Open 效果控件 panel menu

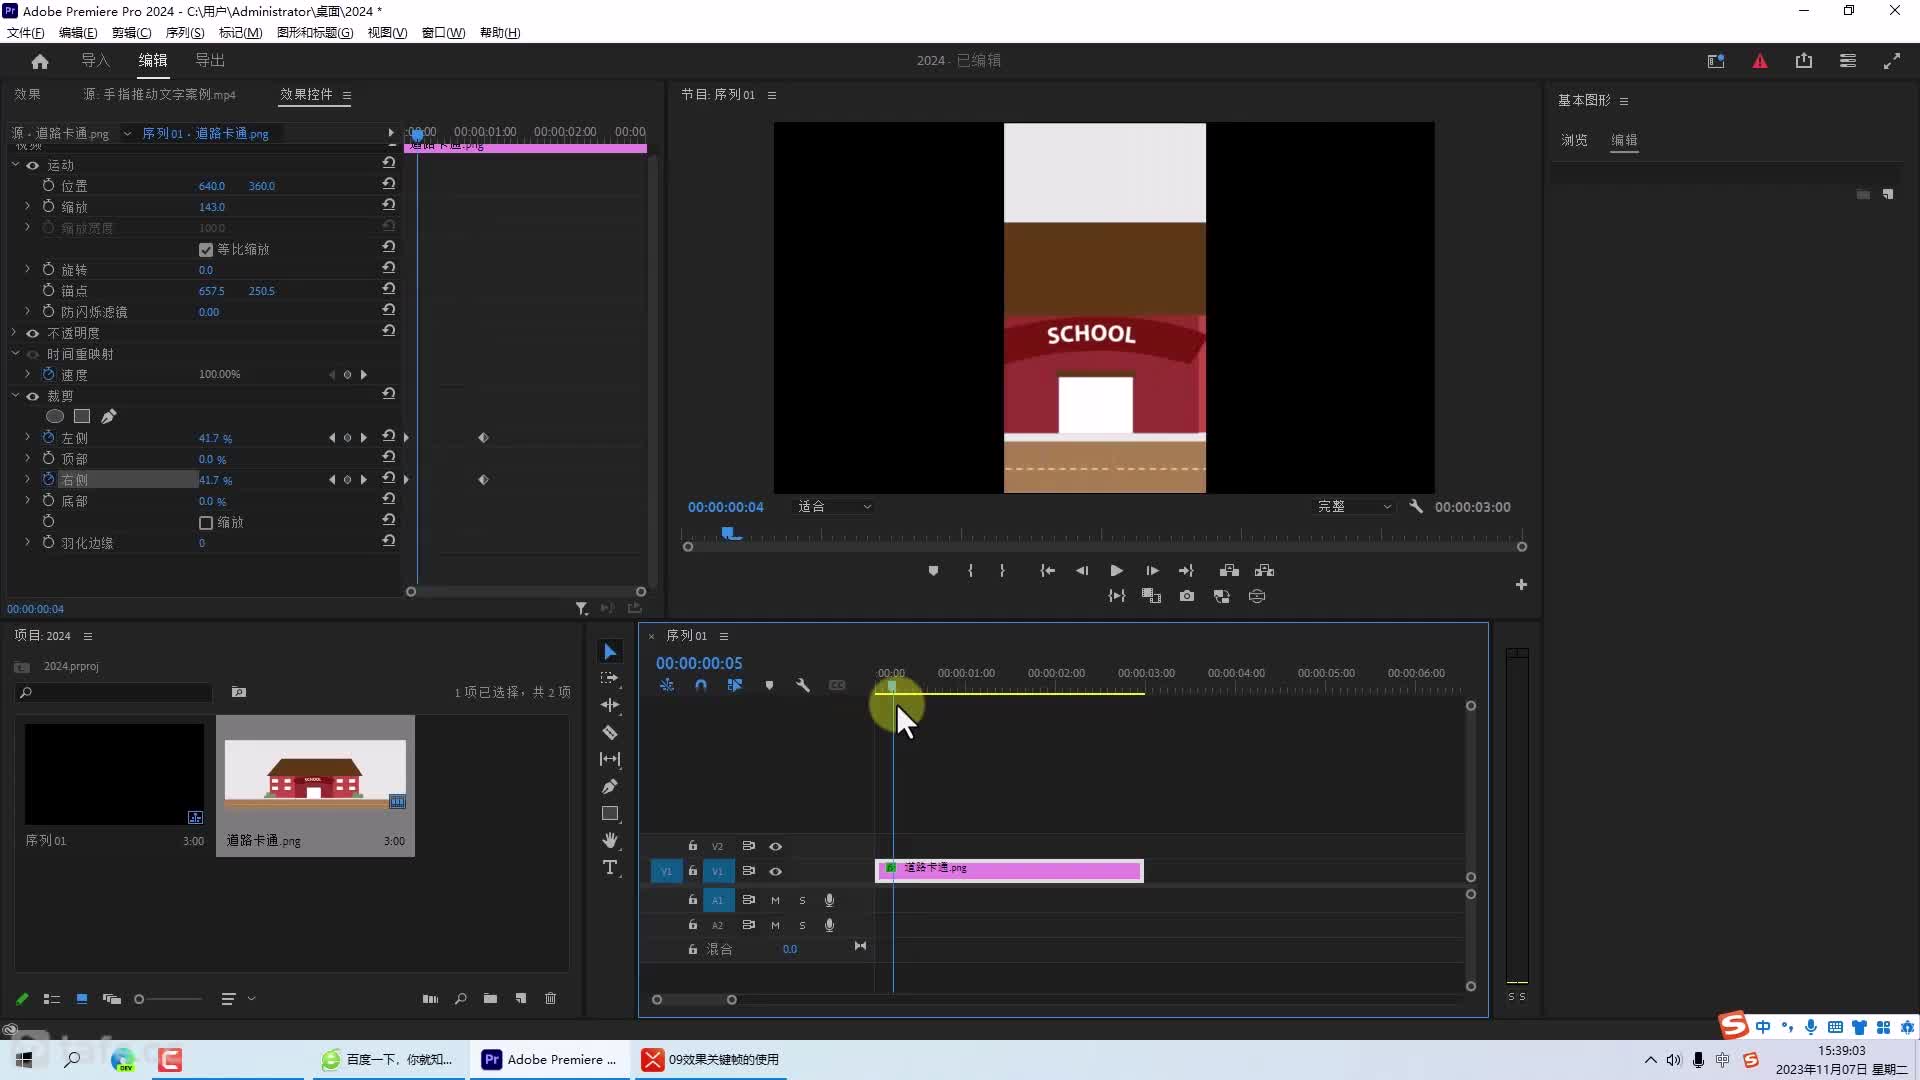tap(347, 95)
